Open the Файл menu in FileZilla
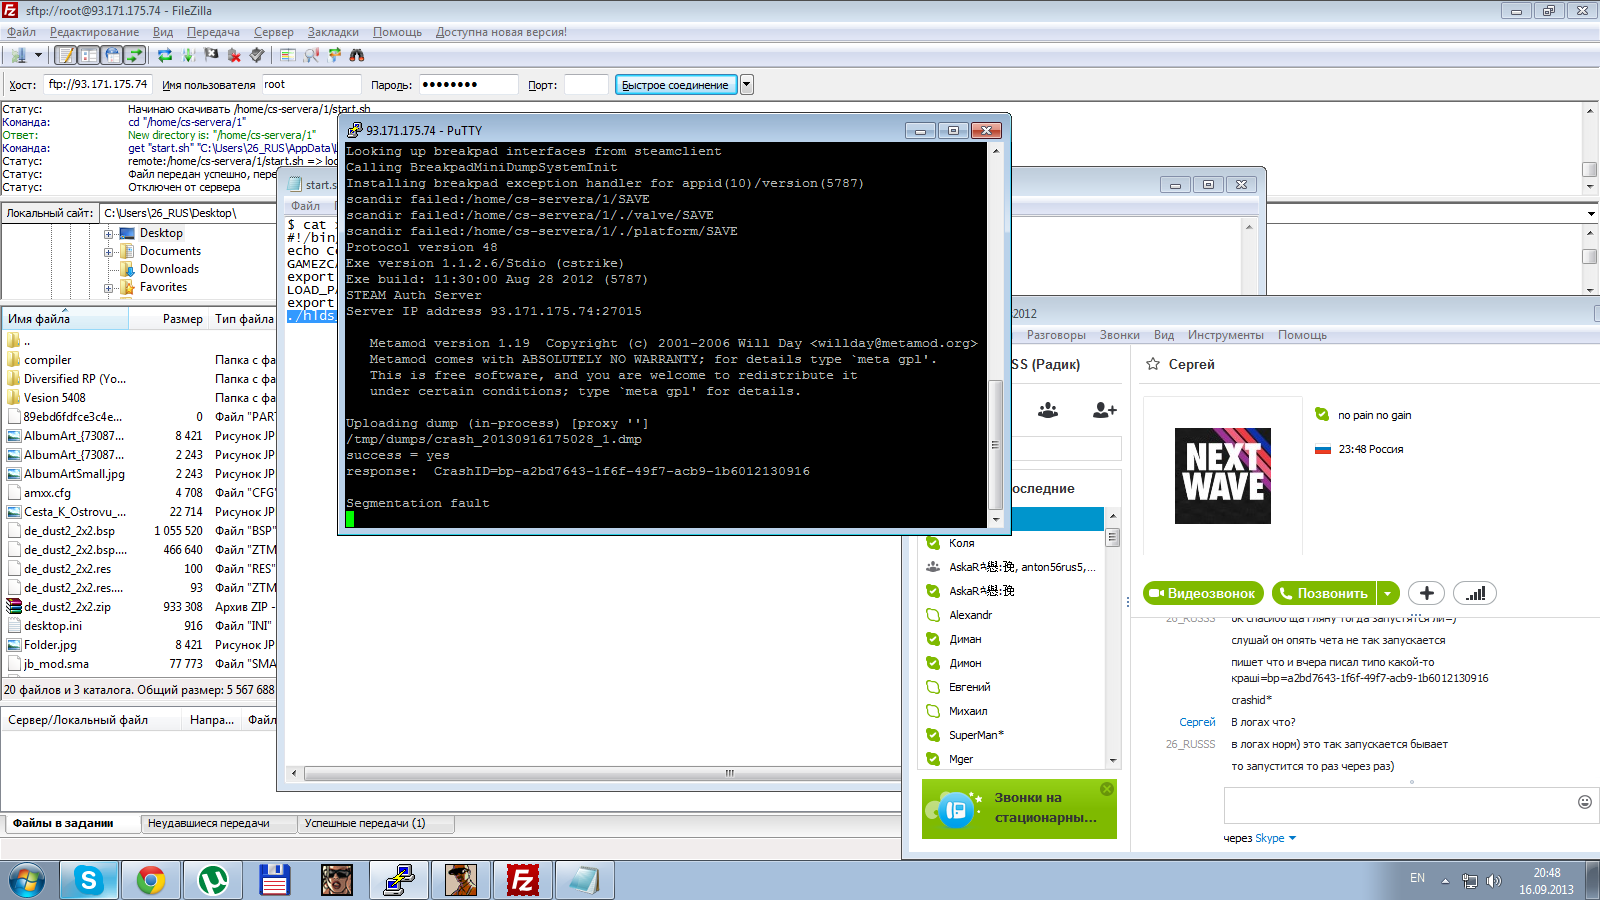 pyautogui.click(x=21, y=32)
